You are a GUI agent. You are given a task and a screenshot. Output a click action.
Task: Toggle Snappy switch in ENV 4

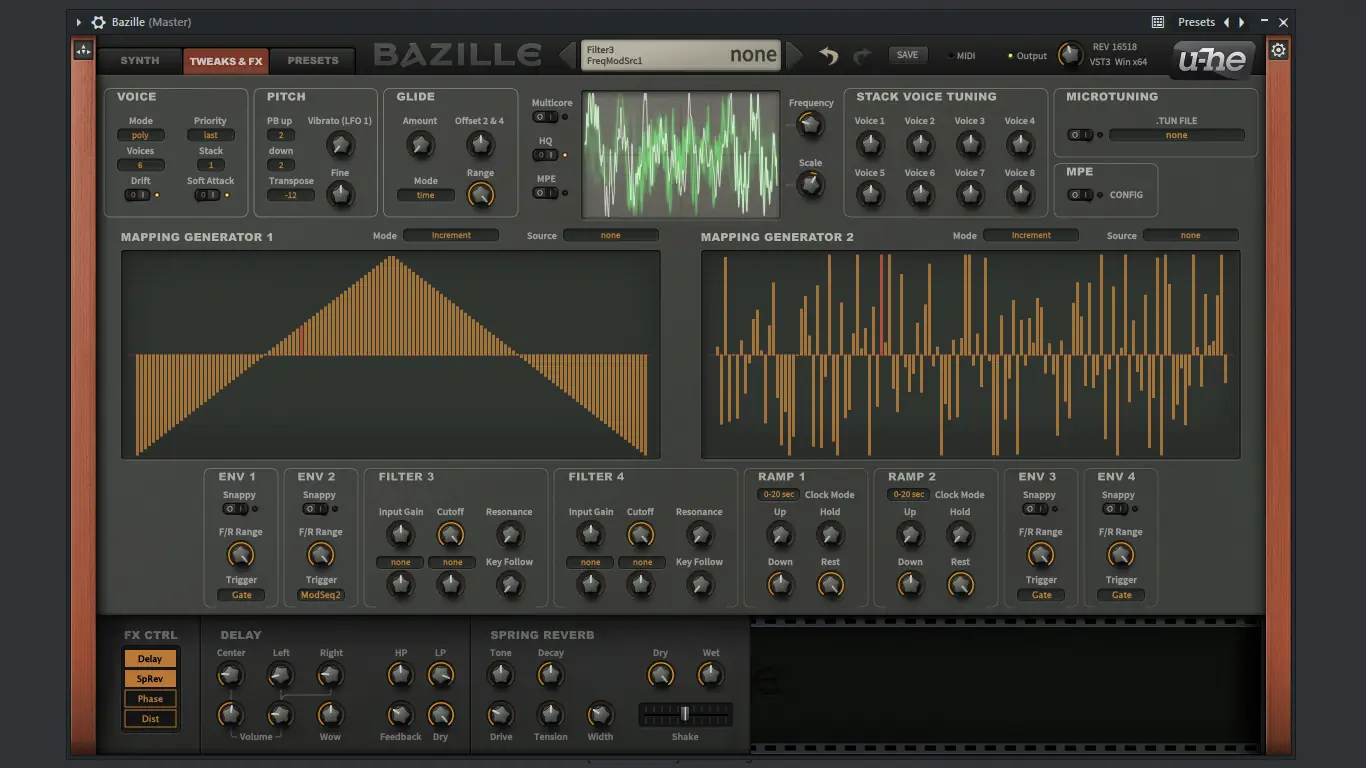1115,509
